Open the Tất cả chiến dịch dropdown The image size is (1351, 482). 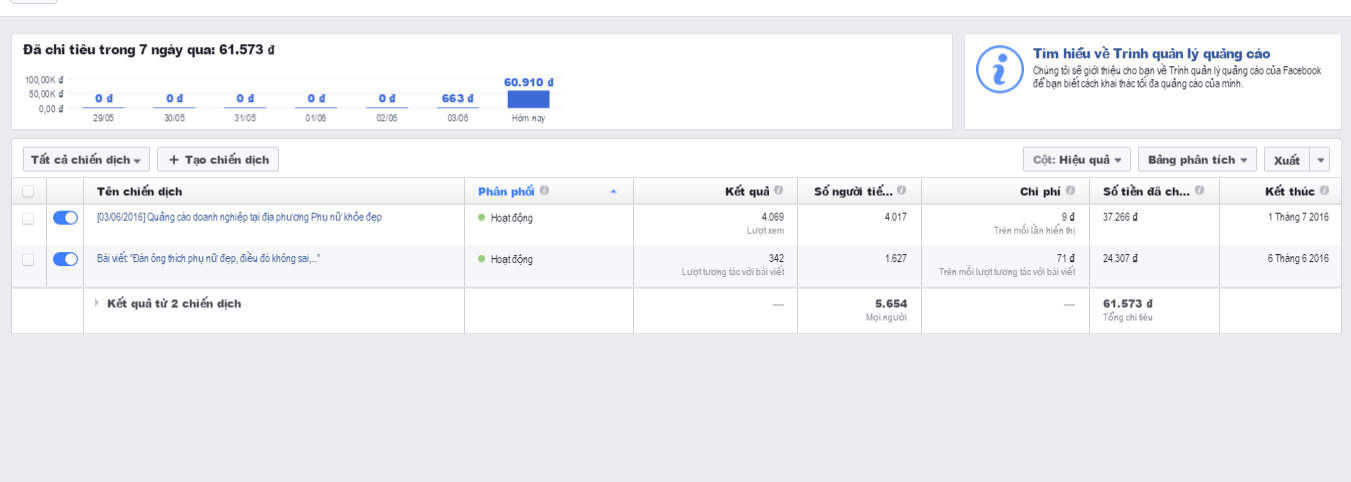(x=87, y=160)
